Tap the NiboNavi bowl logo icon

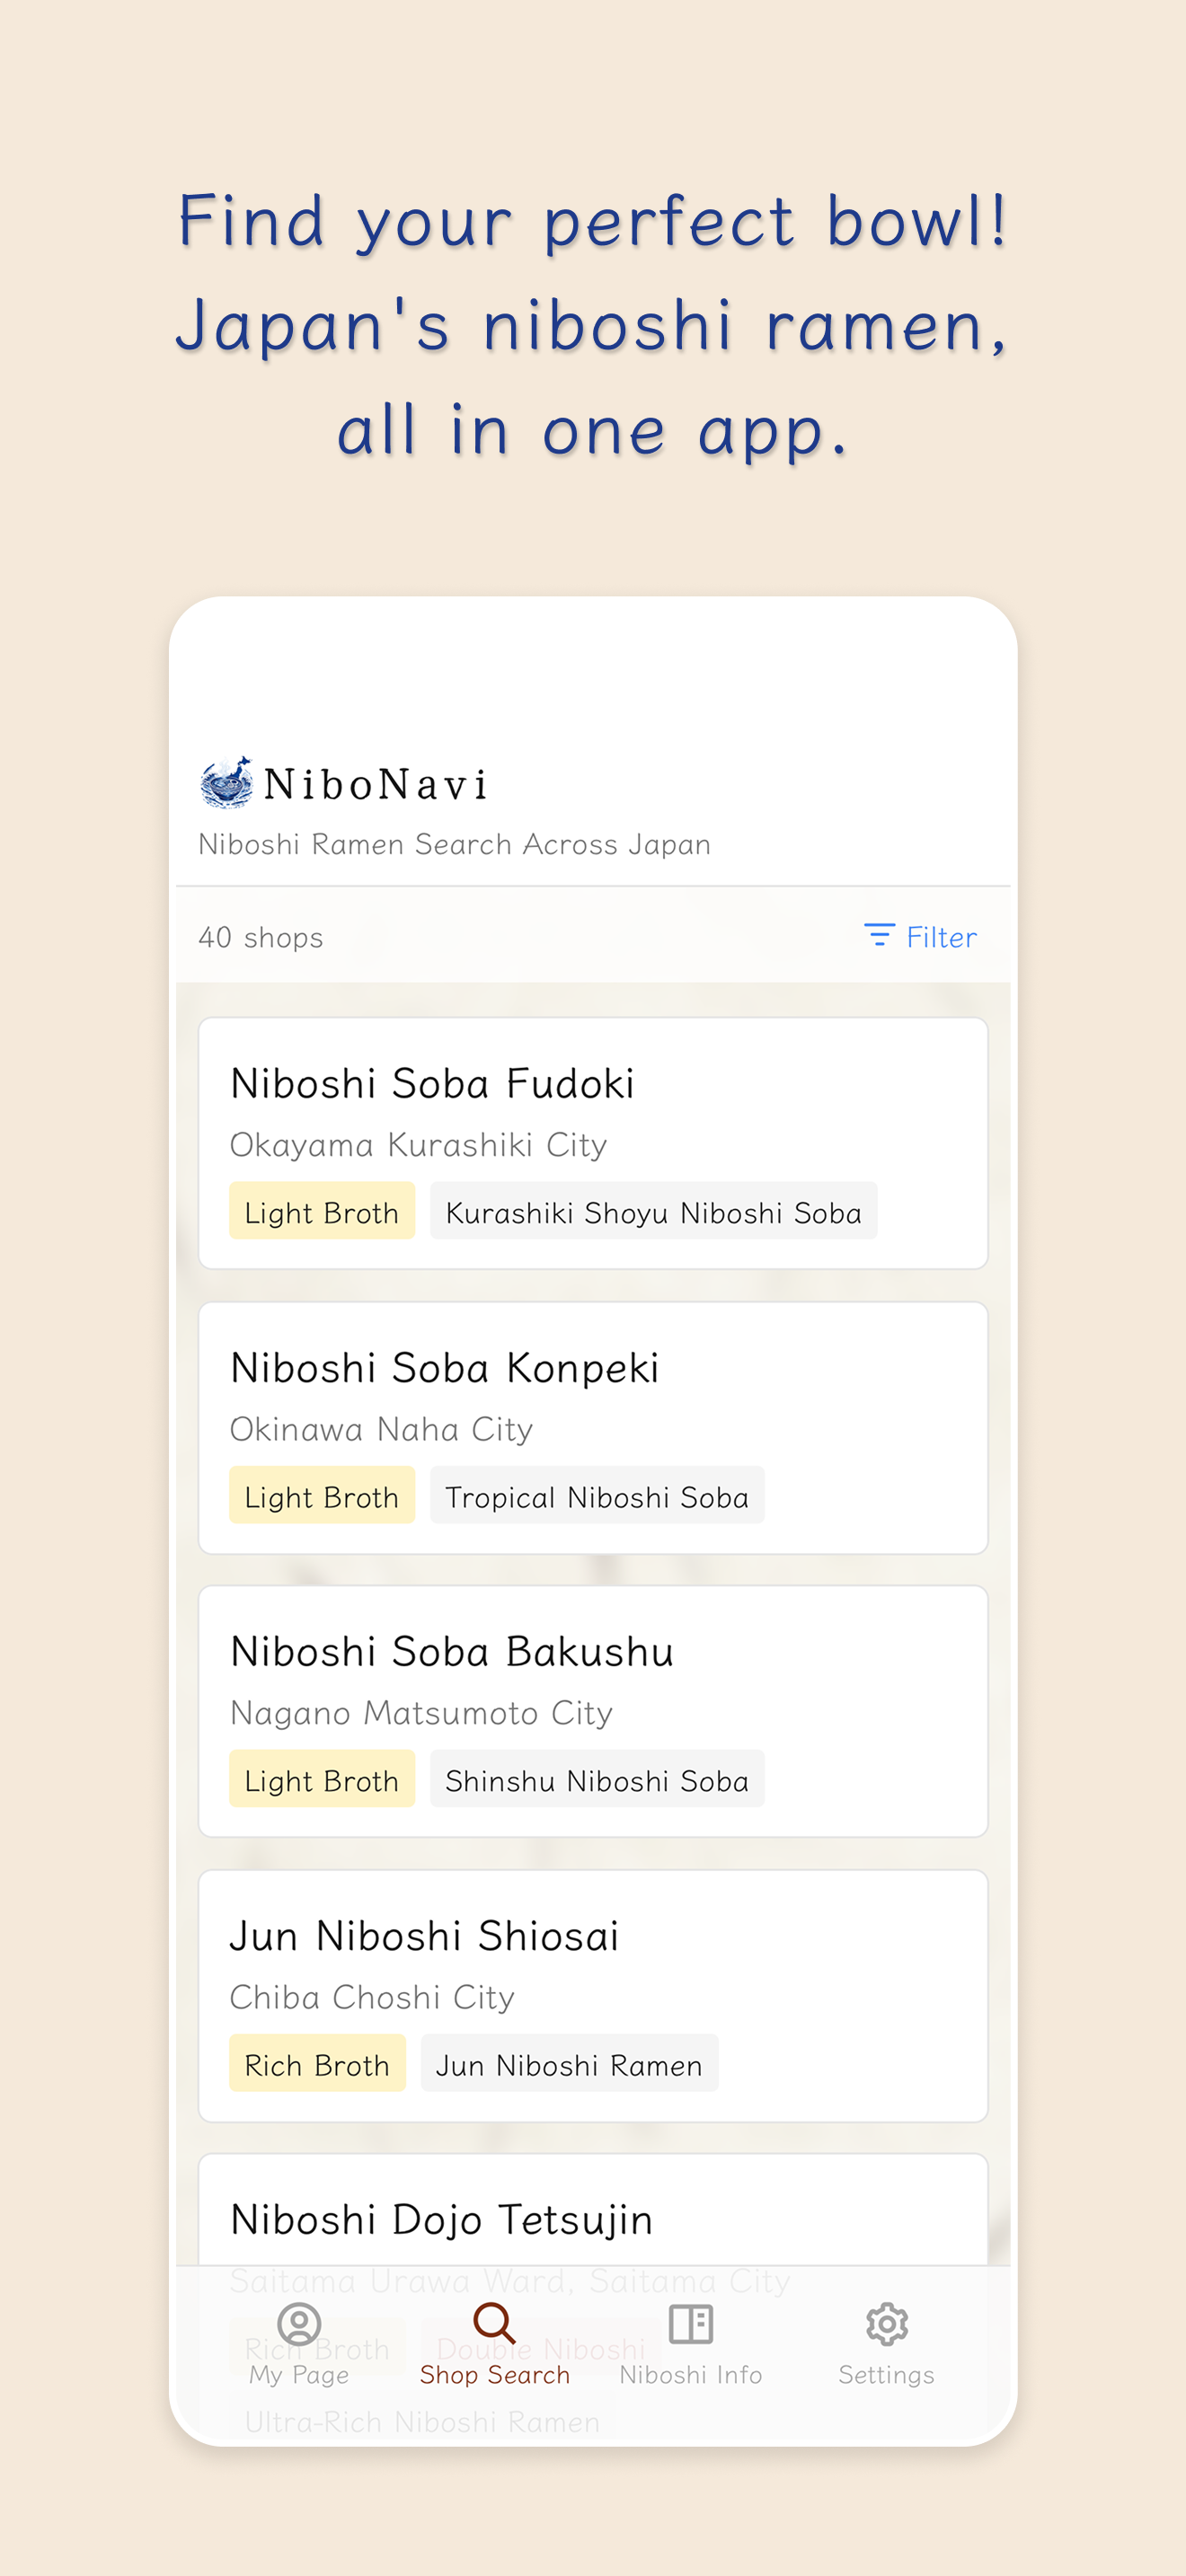pyautogui.click(x=226, y=782)
